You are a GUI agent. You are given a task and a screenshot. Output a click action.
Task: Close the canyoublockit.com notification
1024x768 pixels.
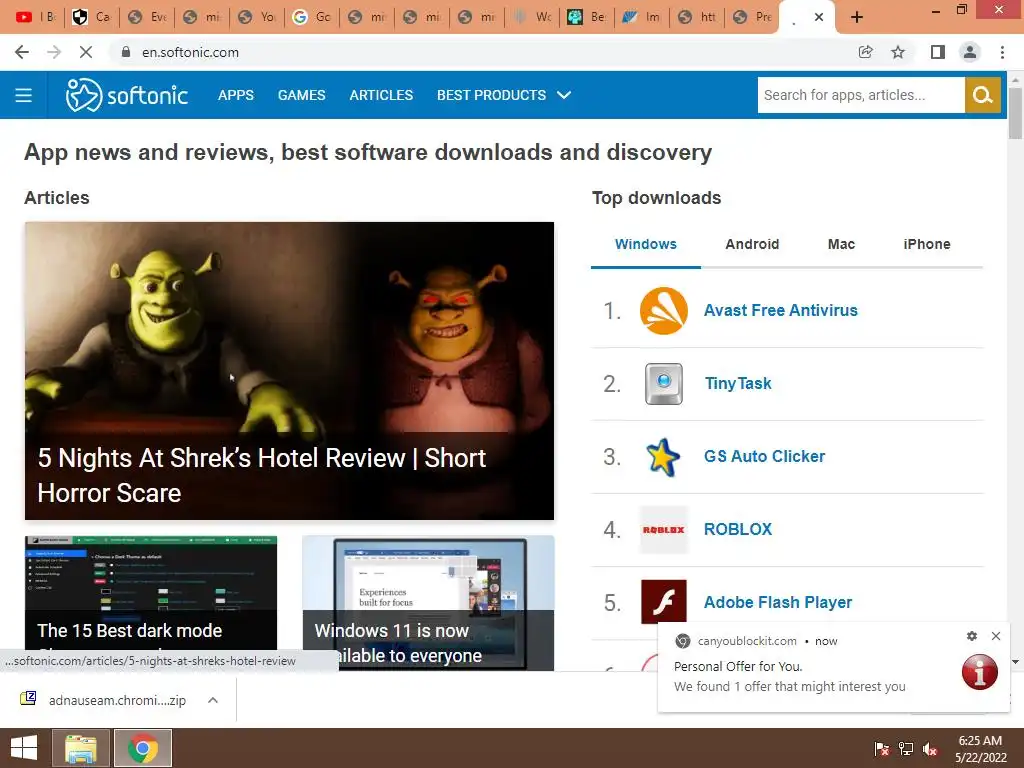(996, 636)
